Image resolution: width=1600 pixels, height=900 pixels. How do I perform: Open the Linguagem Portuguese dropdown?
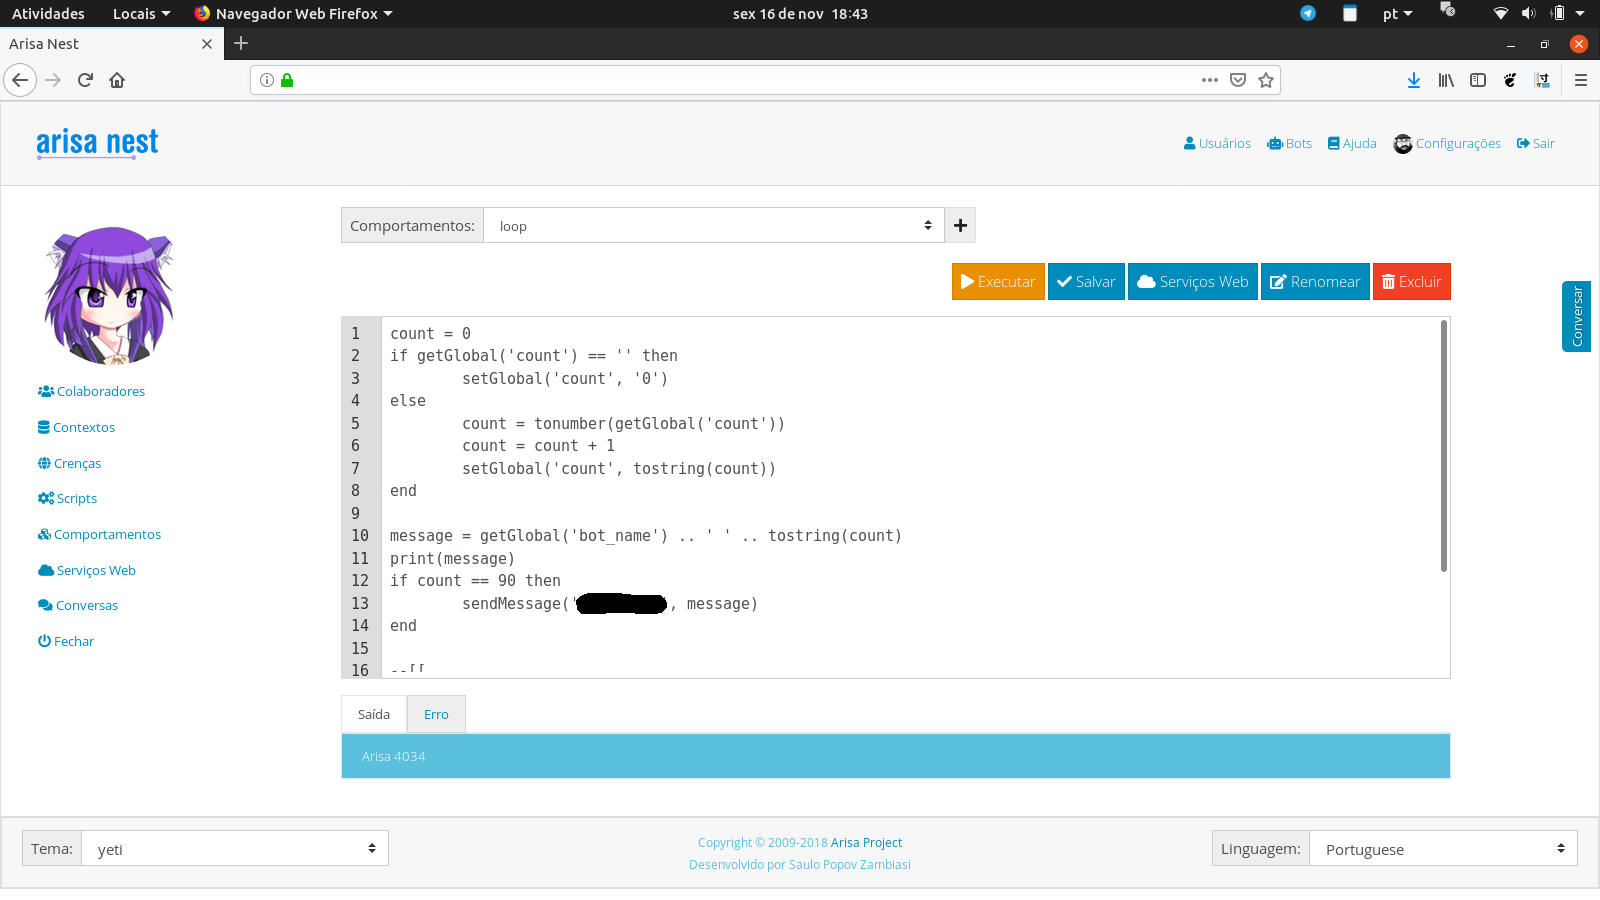tap(1443, 849)
